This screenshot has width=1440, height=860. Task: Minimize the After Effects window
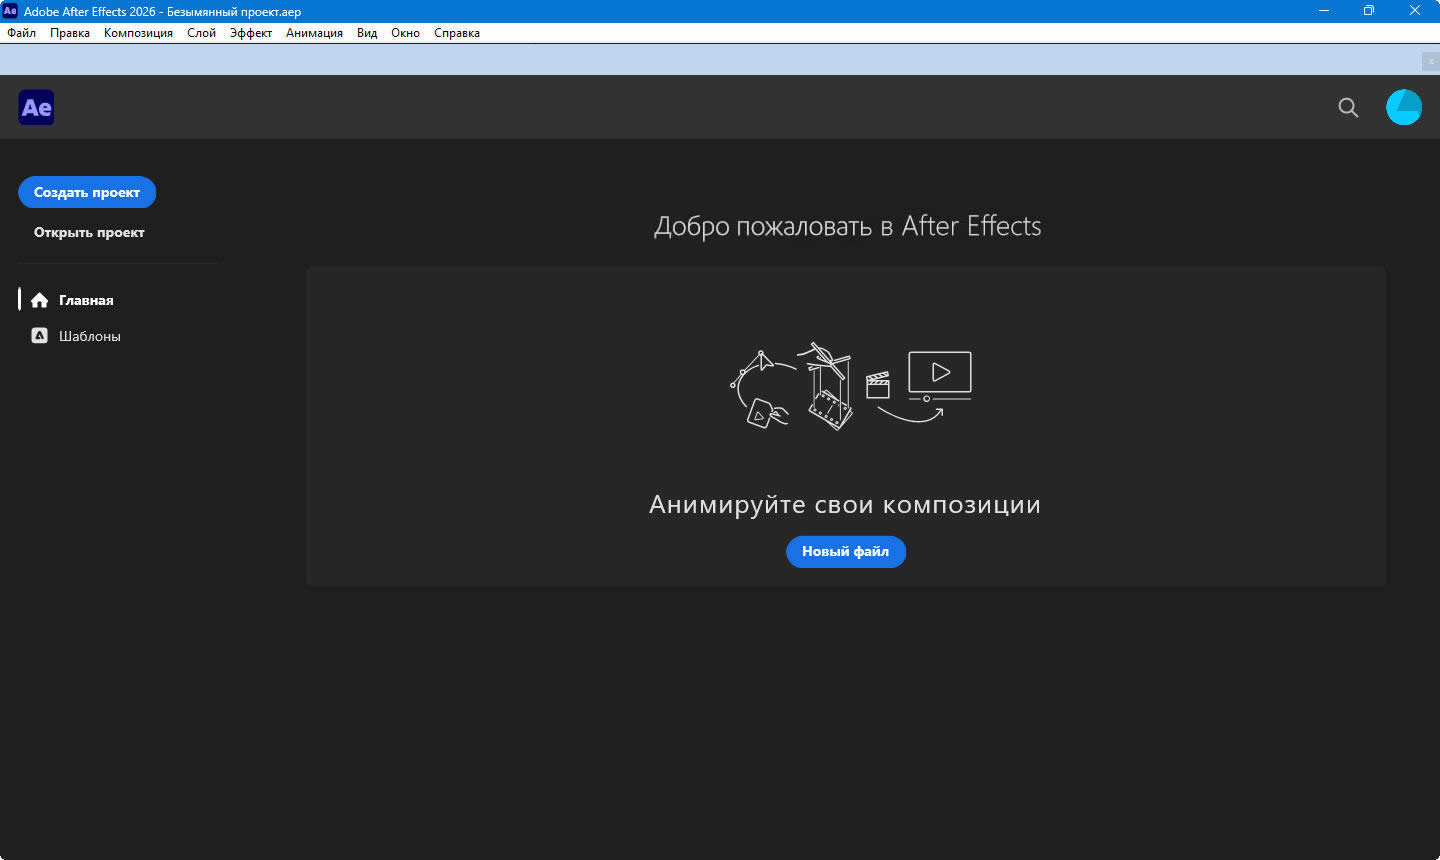[1324, 11]
